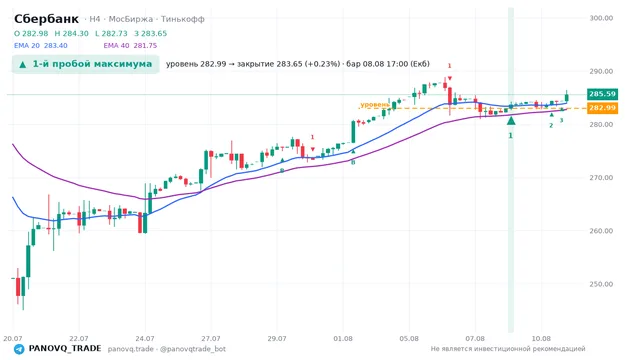Click the green arrow marker near 01.08
Image resolution: width=640 pixels, height=360 pixels.
[x=353, y=151]
